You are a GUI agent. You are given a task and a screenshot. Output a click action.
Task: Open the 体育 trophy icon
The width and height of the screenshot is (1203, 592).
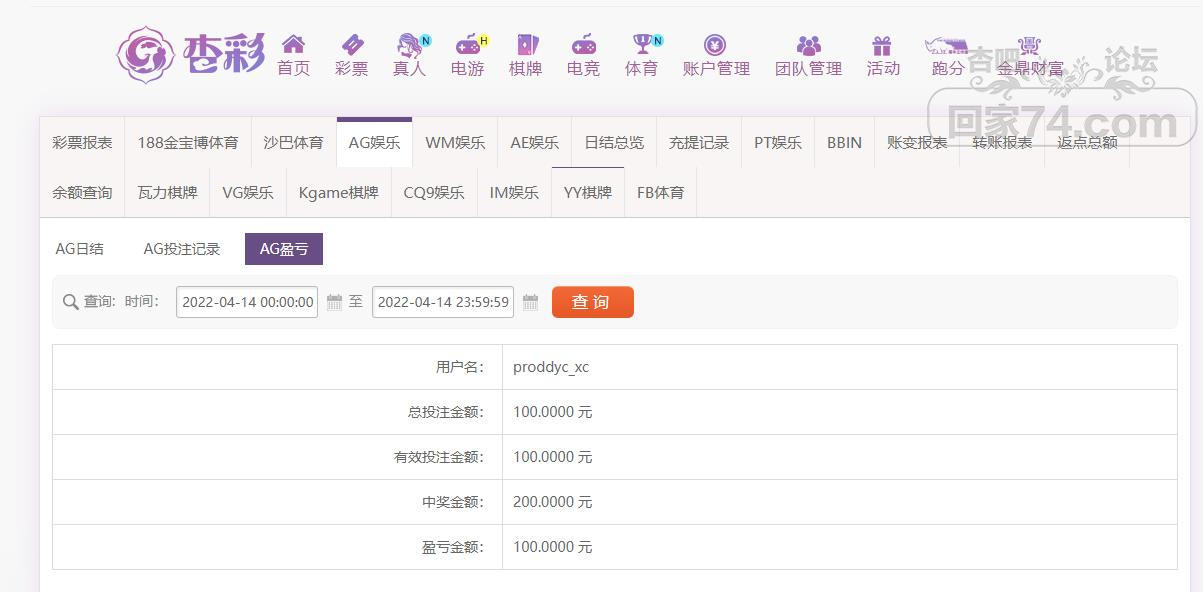[x=641, y=45]
